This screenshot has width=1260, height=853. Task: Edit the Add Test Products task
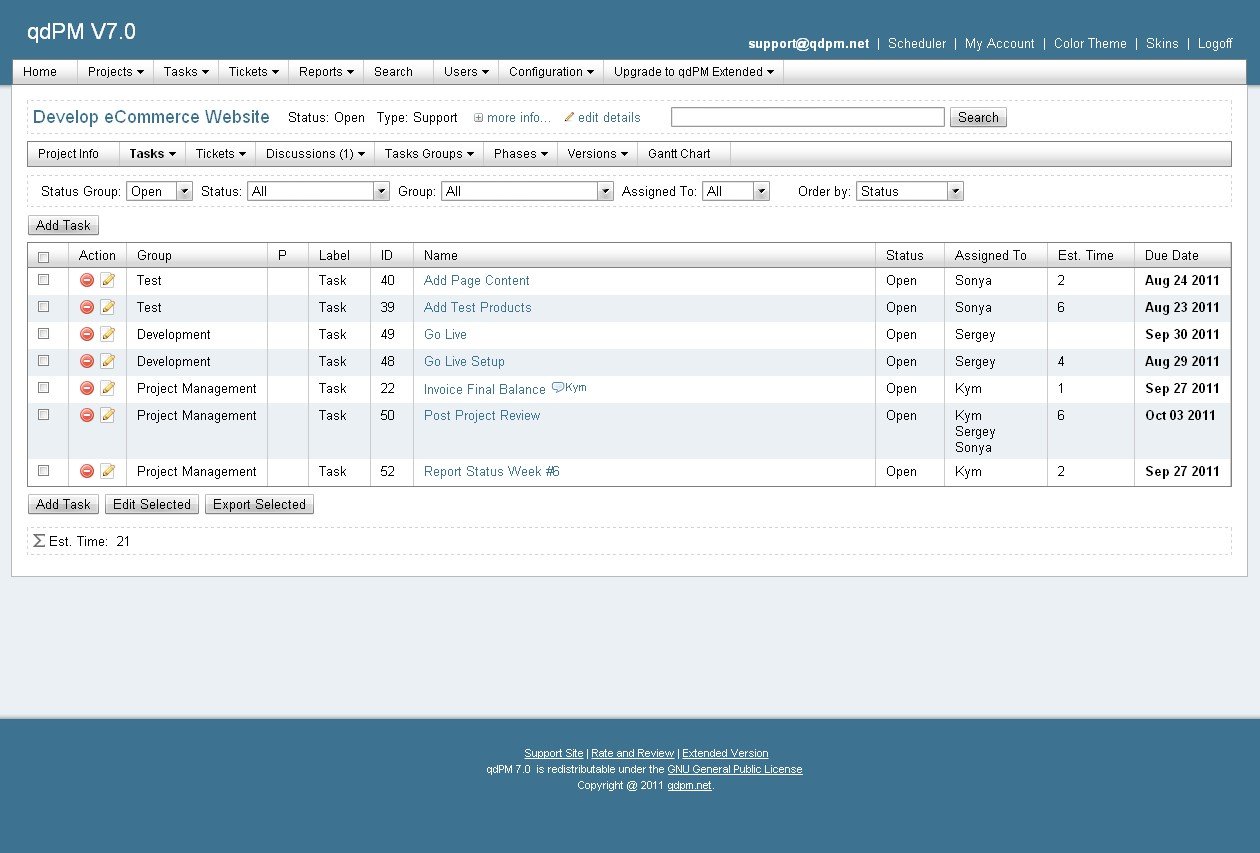coord(108,308)
